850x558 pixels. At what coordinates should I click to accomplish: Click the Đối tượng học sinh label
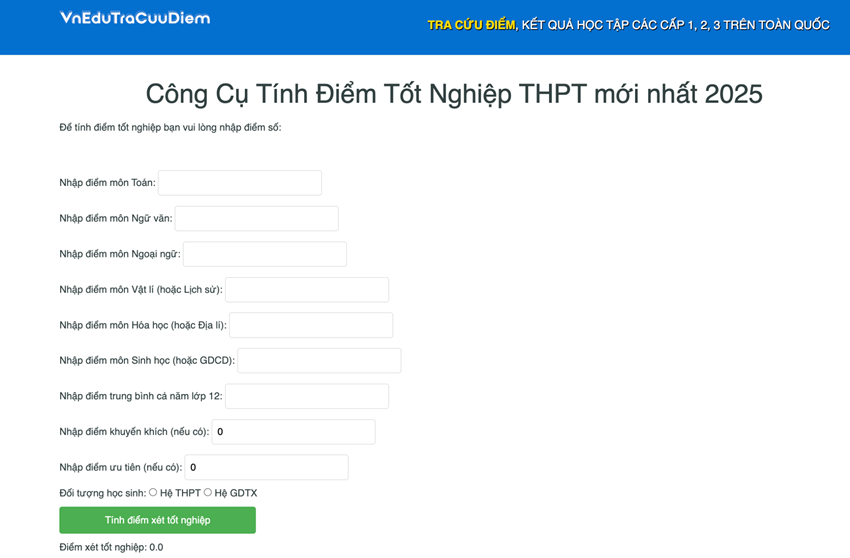[102, 493]
